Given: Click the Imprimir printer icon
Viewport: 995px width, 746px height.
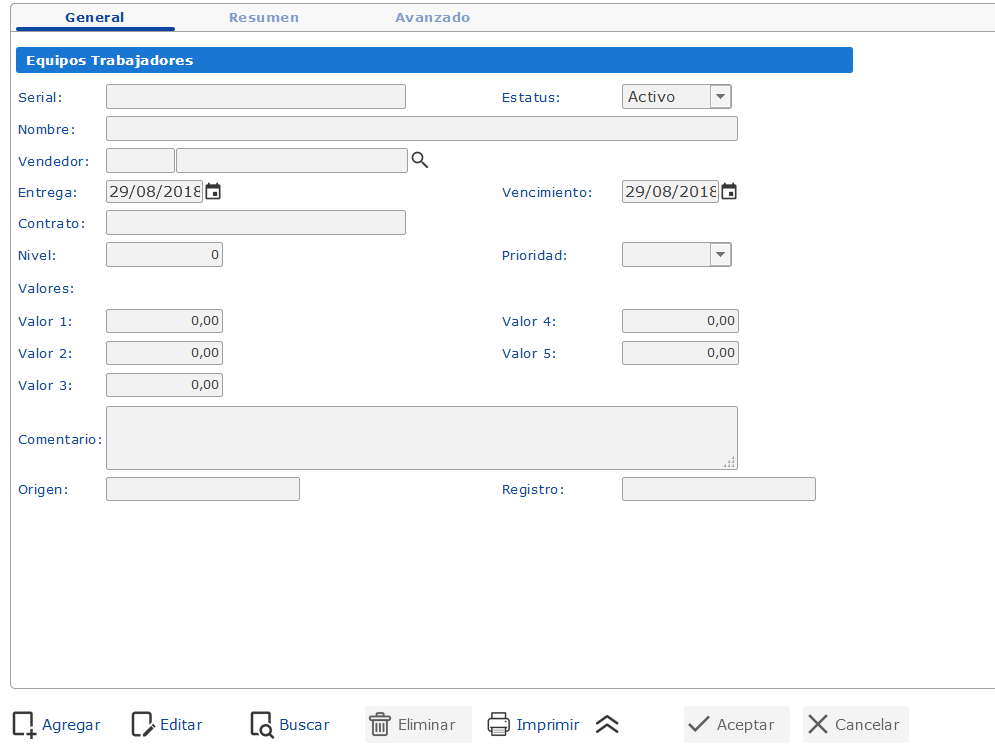Looking at the screenshot, I should coord(499,725).
